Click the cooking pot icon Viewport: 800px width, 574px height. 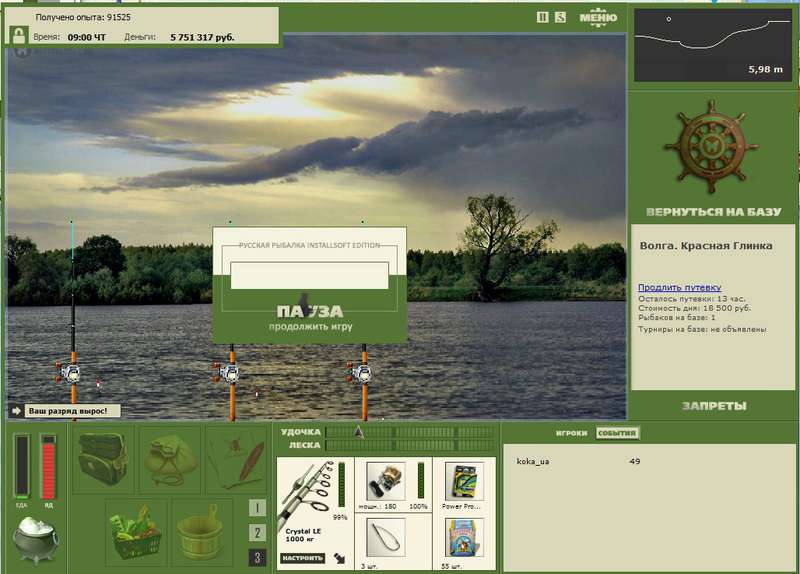tap(35, 539)
